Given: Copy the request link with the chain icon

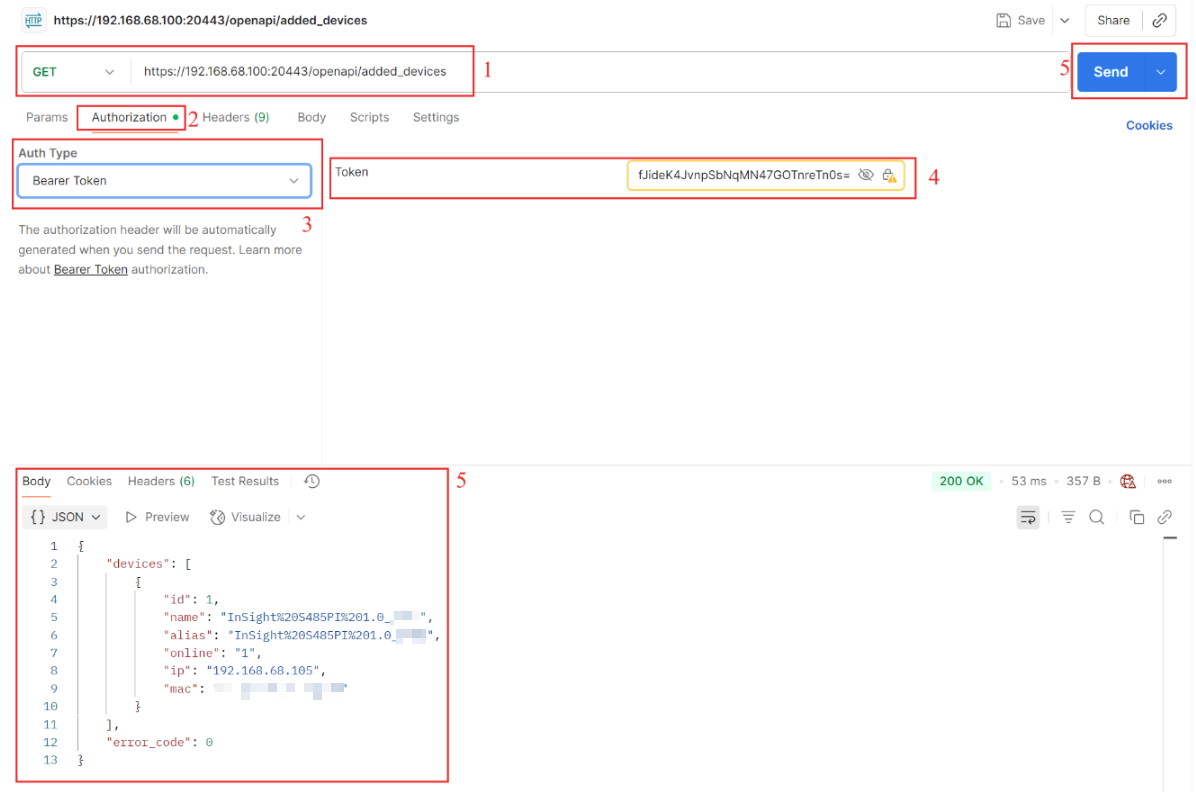Looking at the screenshot, I should 1159,21.
